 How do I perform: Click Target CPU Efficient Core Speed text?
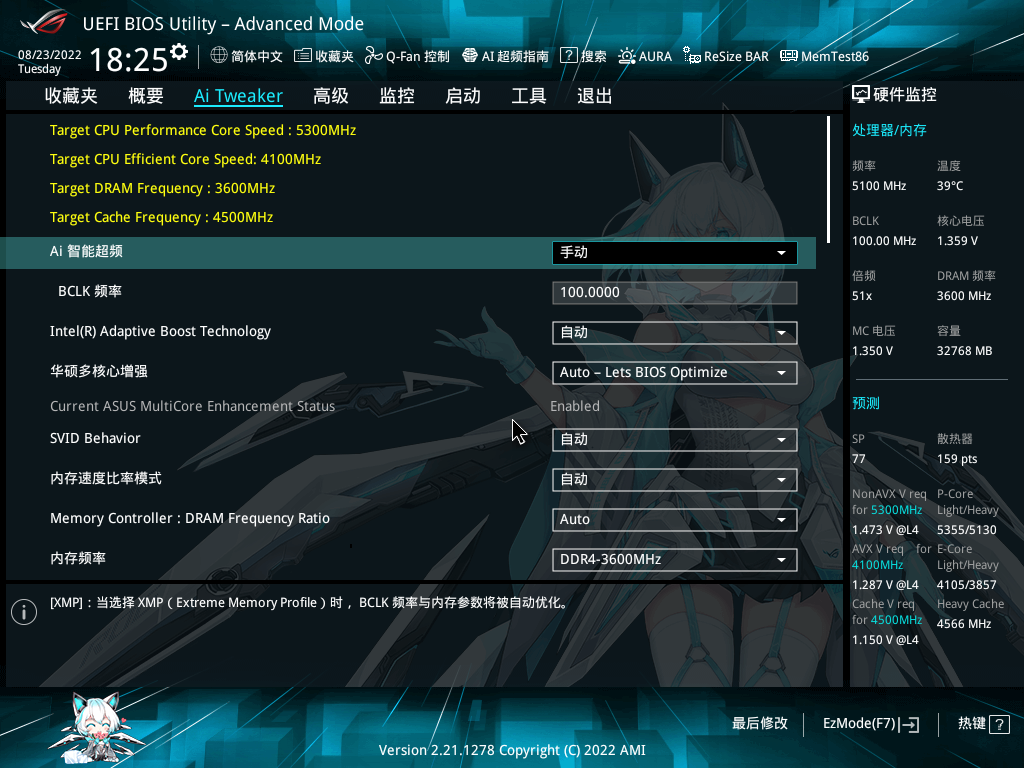(185, 159)
